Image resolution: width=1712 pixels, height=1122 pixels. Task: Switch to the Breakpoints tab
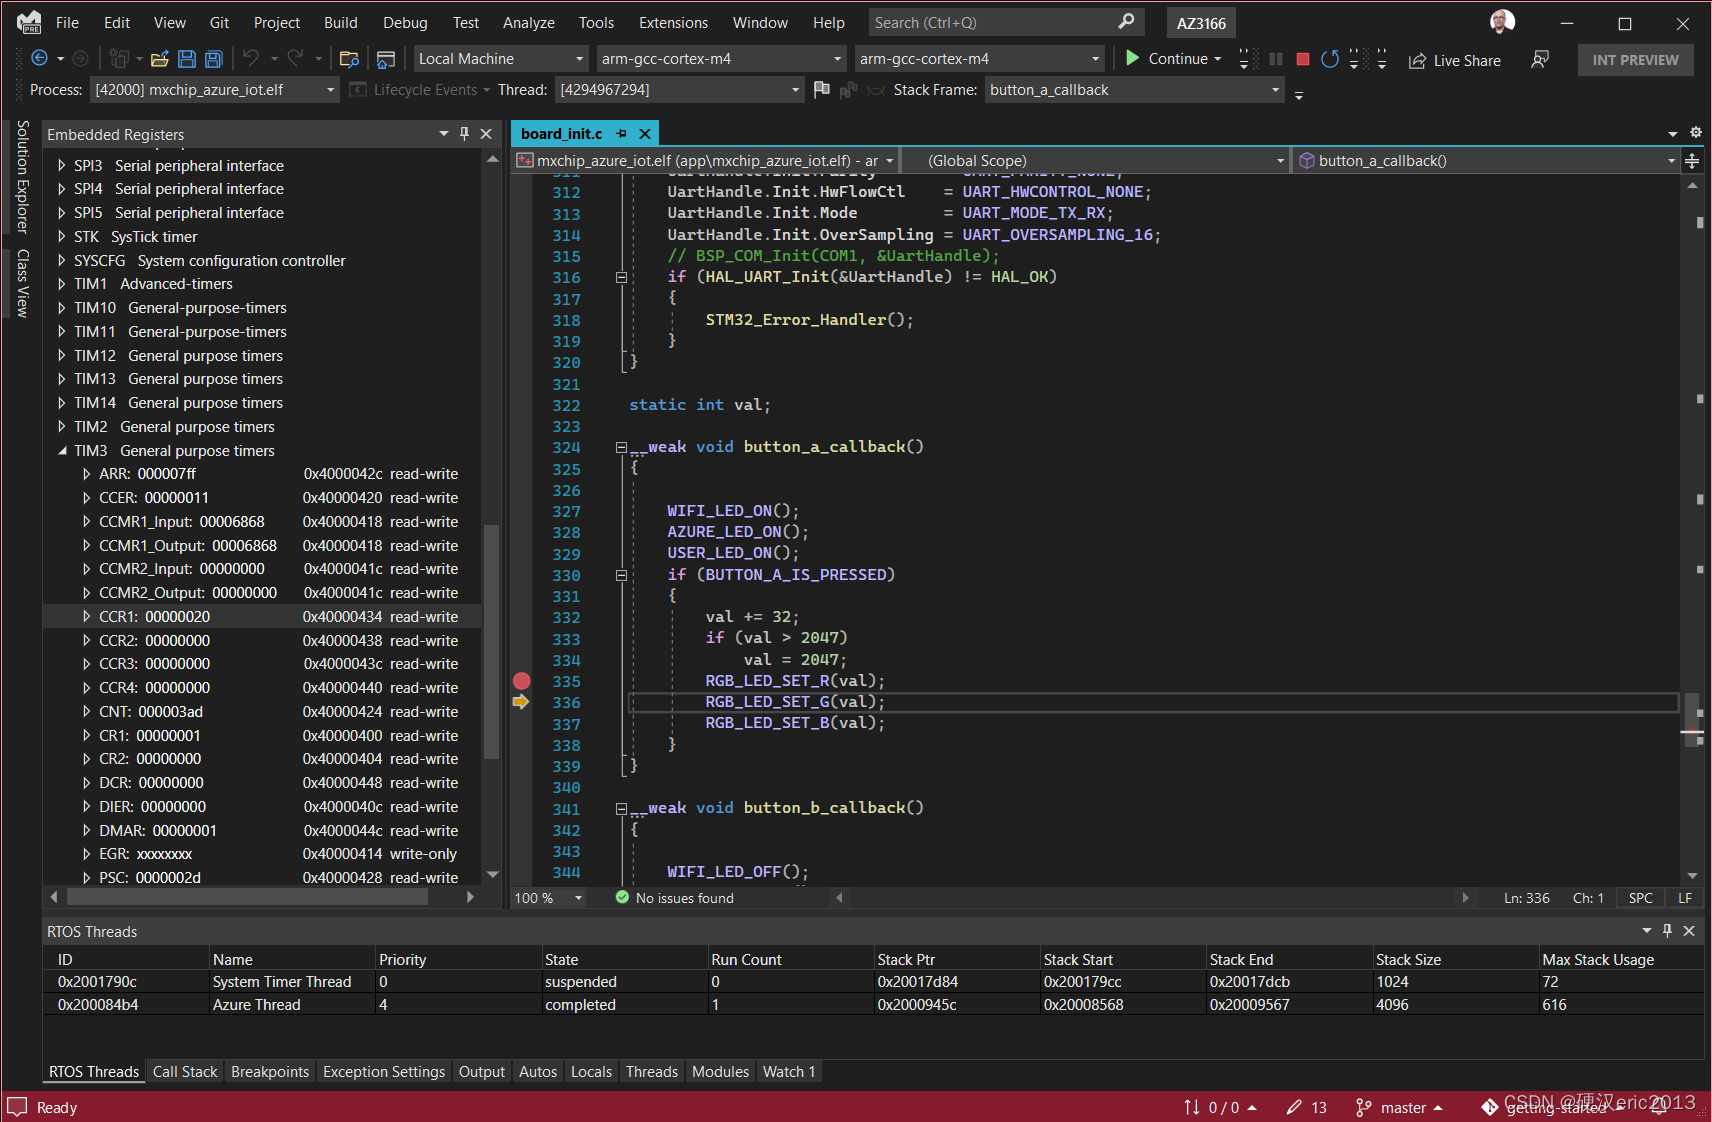[270, 1071]
